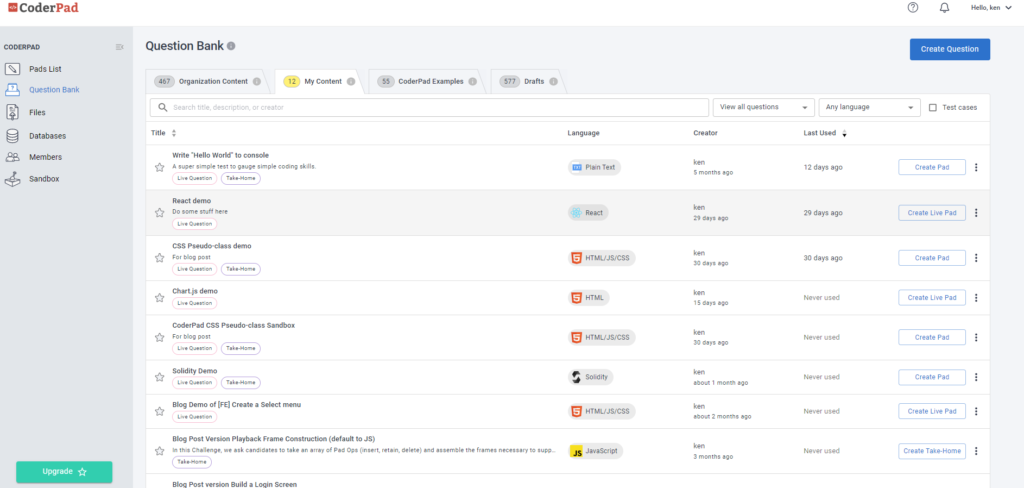Click the Create Question button

(949, 49)
